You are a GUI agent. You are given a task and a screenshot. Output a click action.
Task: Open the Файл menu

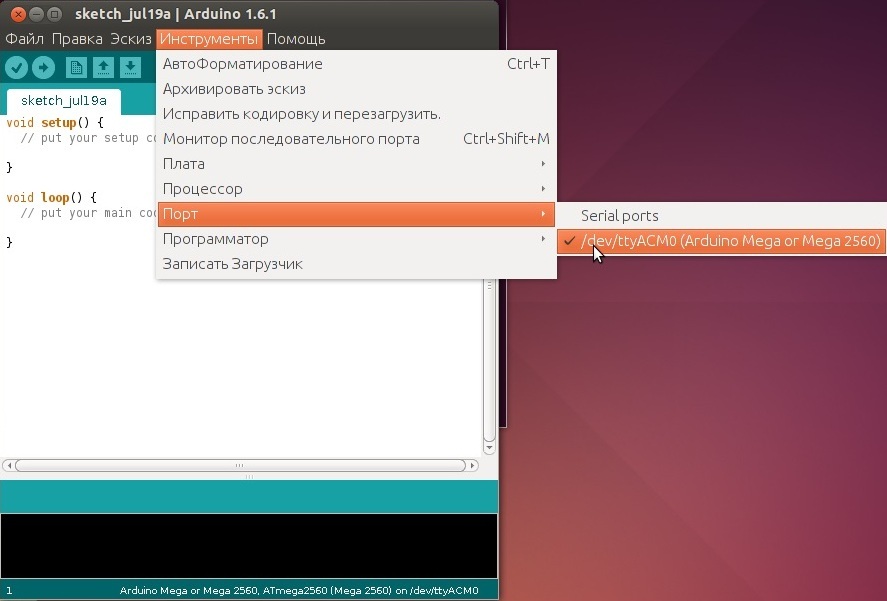tap(24, 39)
